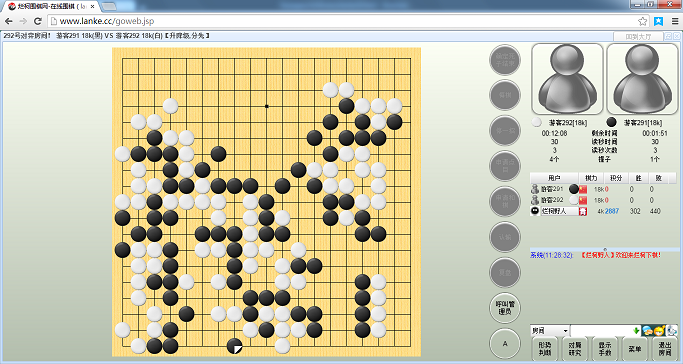683x364 pixels.
Task: Reload the page with browser refresh
Action: (x=38, y=21)
